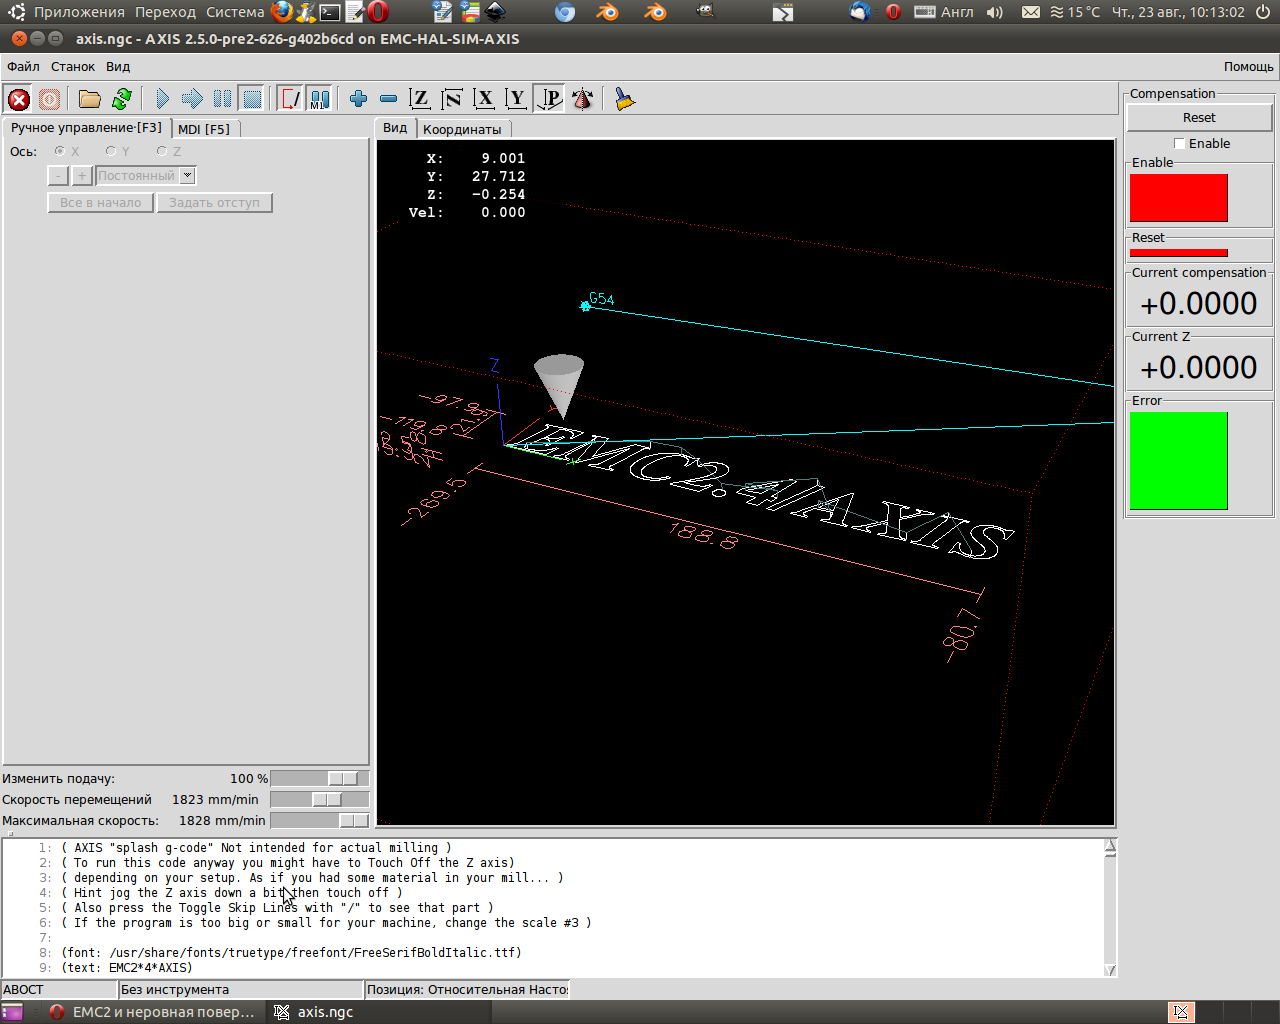This screenshot has width=1280, height=1024.
Task: Click the zoom in plus icon
Action: tap(358, 99)
